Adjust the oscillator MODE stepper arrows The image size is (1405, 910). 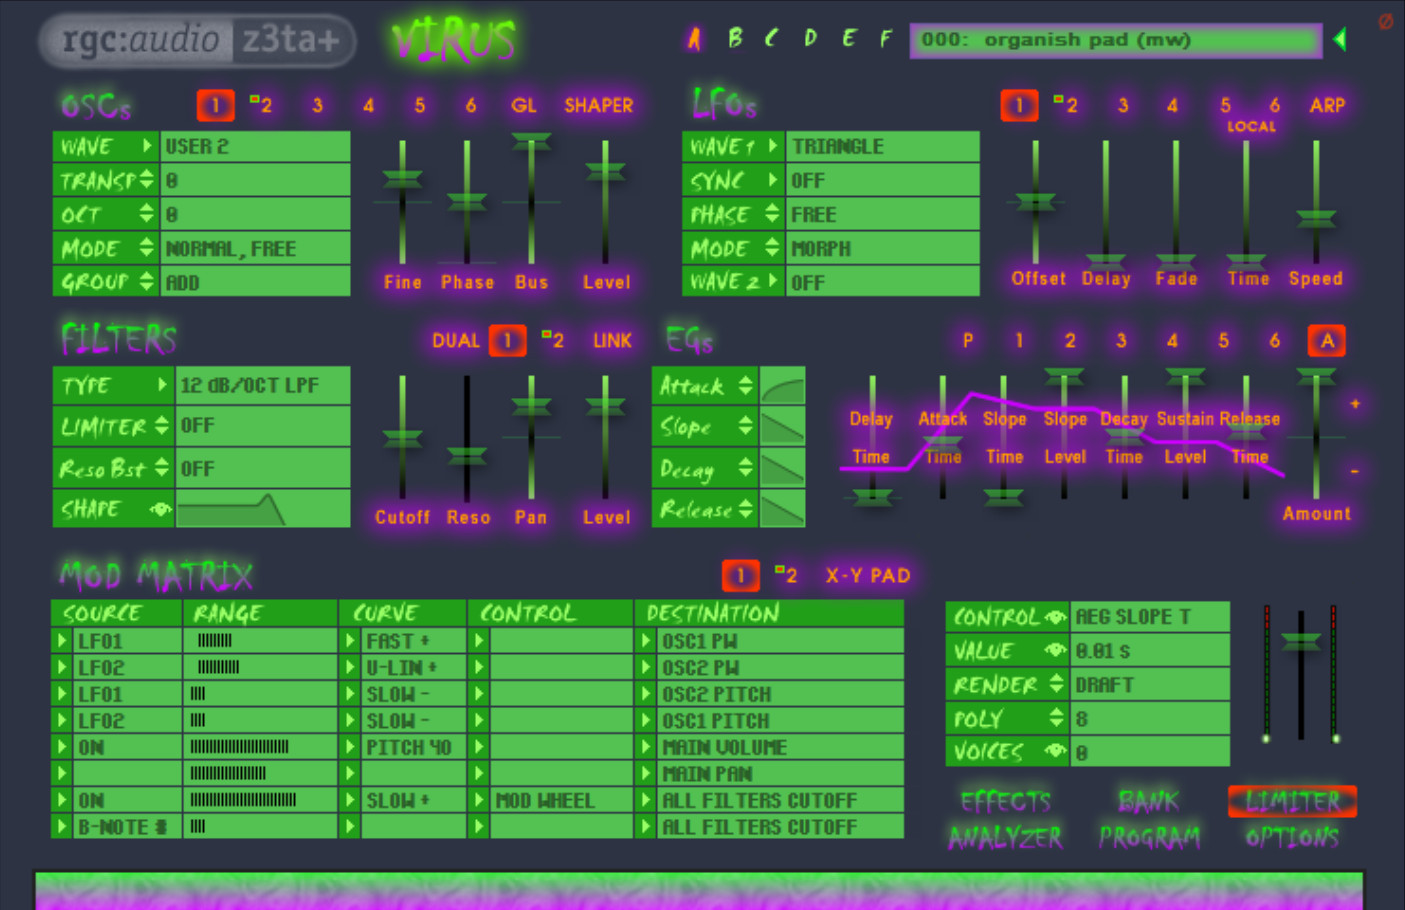[147, 248]
